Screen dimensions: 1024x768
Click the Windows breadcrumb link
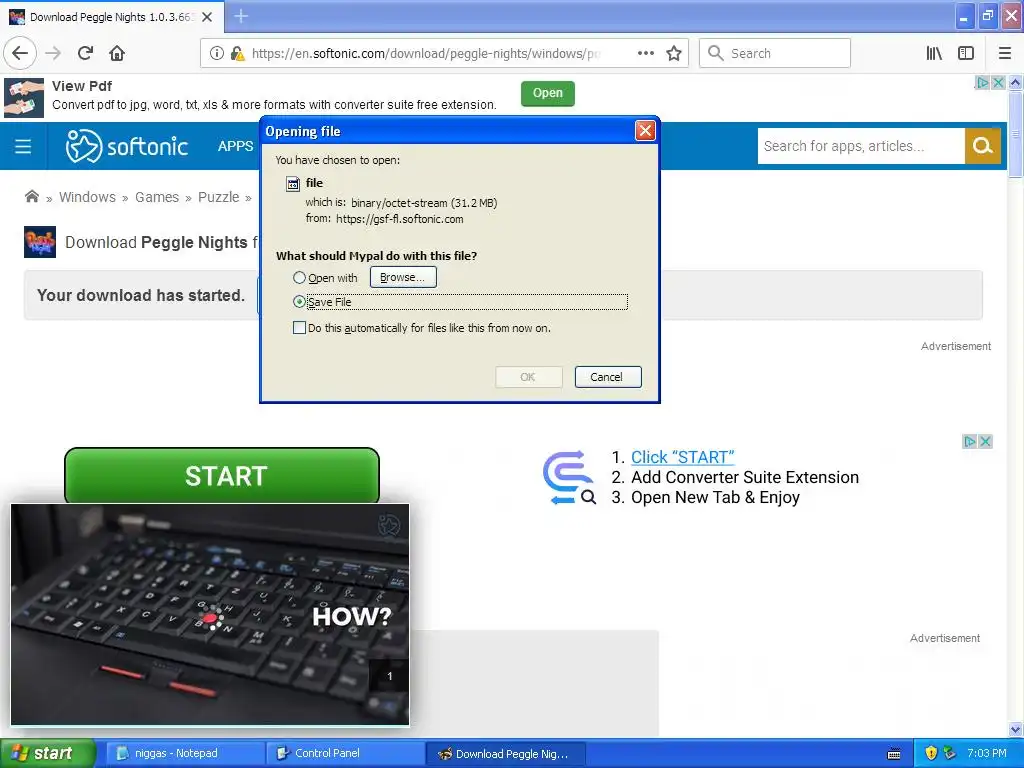88,197
